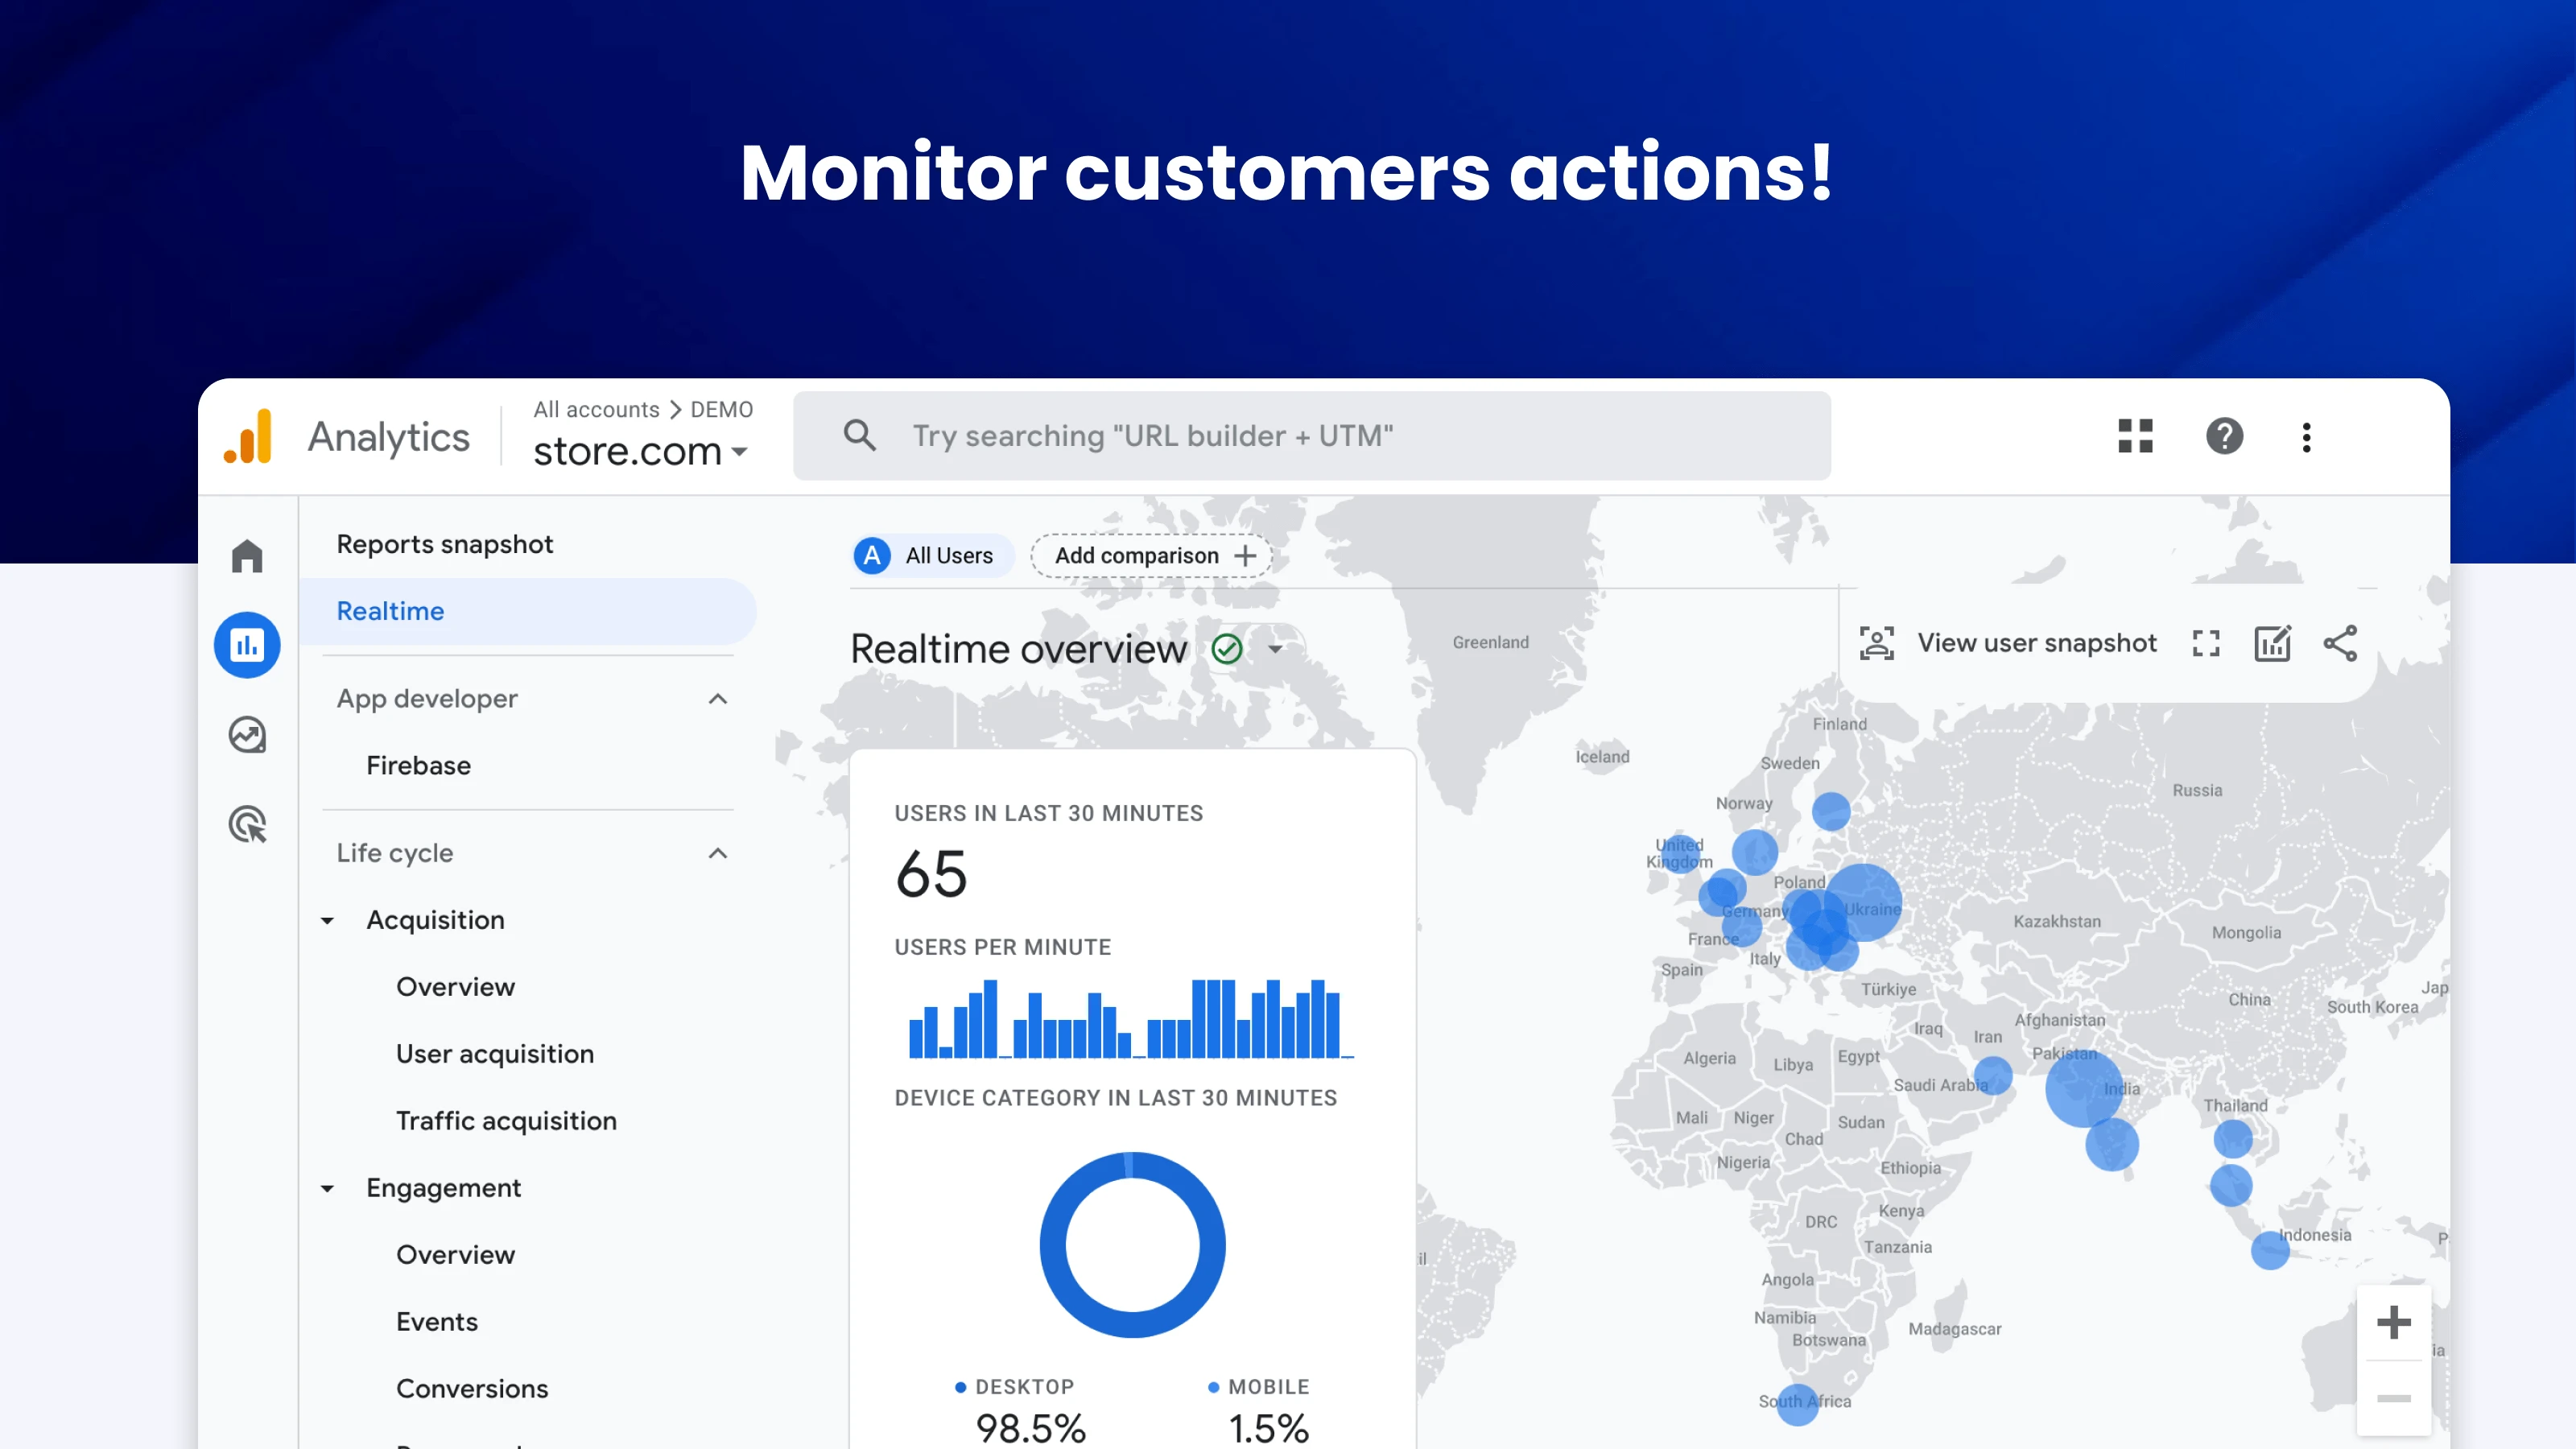Open the Advertising cursor target icon

[x=247, y=825]
